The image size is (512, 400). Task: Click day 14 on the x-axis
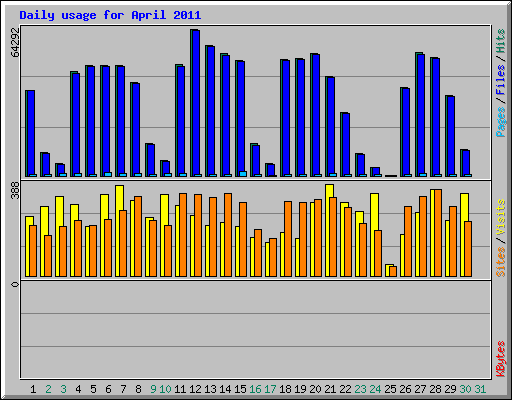[225, 389]
